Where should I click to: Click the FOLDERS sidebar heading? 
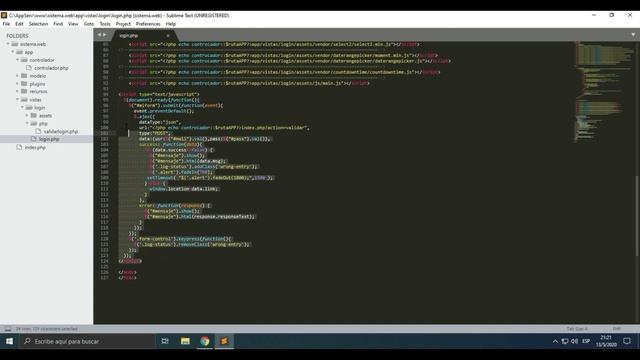pyautogui.click(x=17, y=36)
